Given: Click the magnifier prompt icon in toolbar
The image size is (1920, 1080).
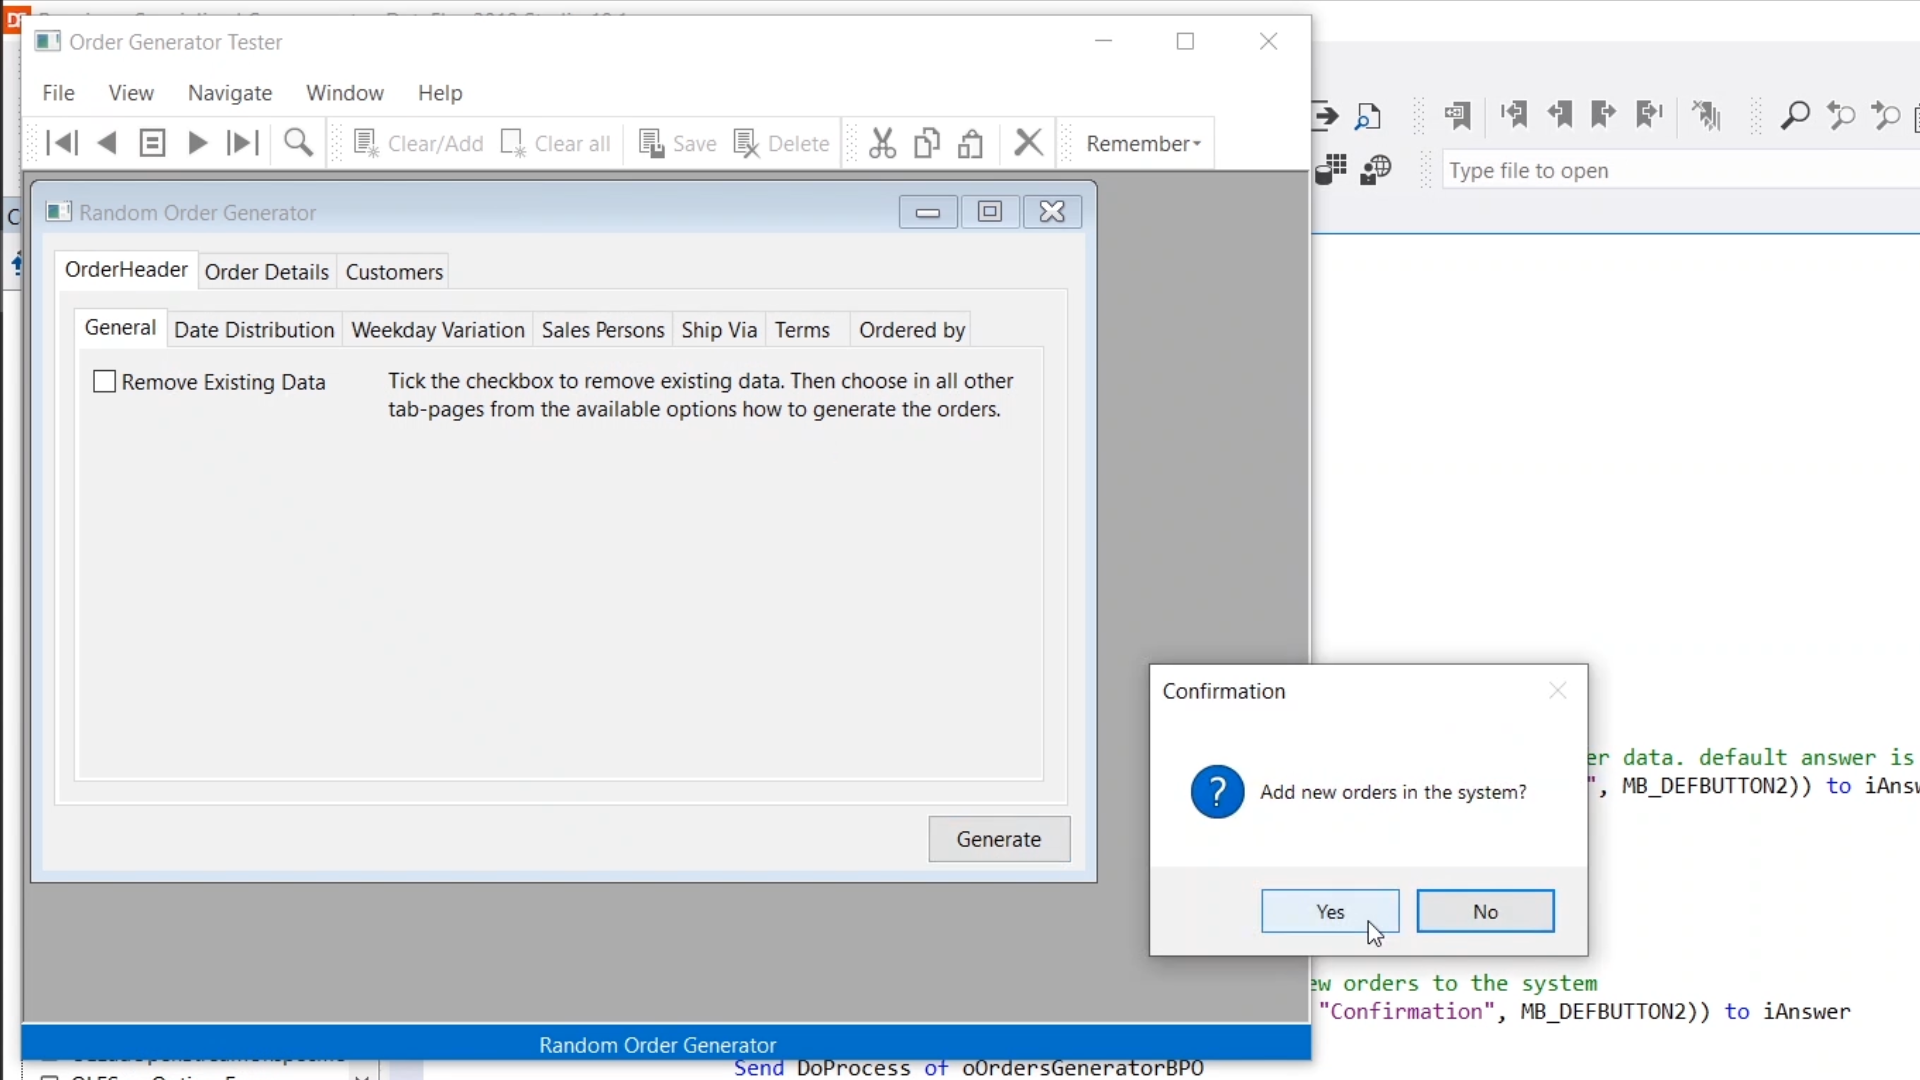Looking at the screenshot, I should 298,143.
